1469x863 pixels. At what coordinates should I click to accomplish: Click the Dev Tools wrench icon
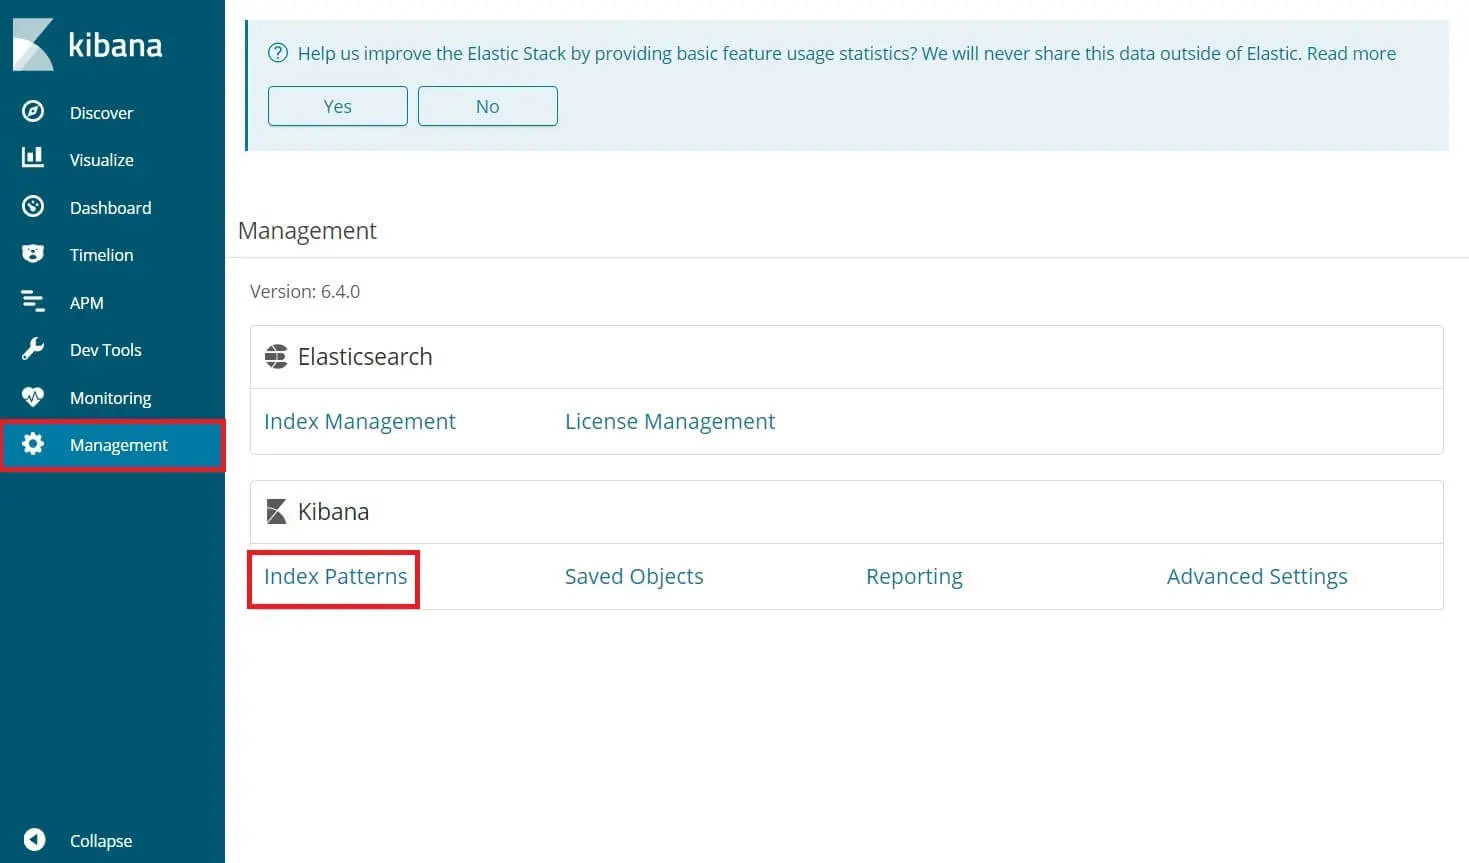coord(33,349)
